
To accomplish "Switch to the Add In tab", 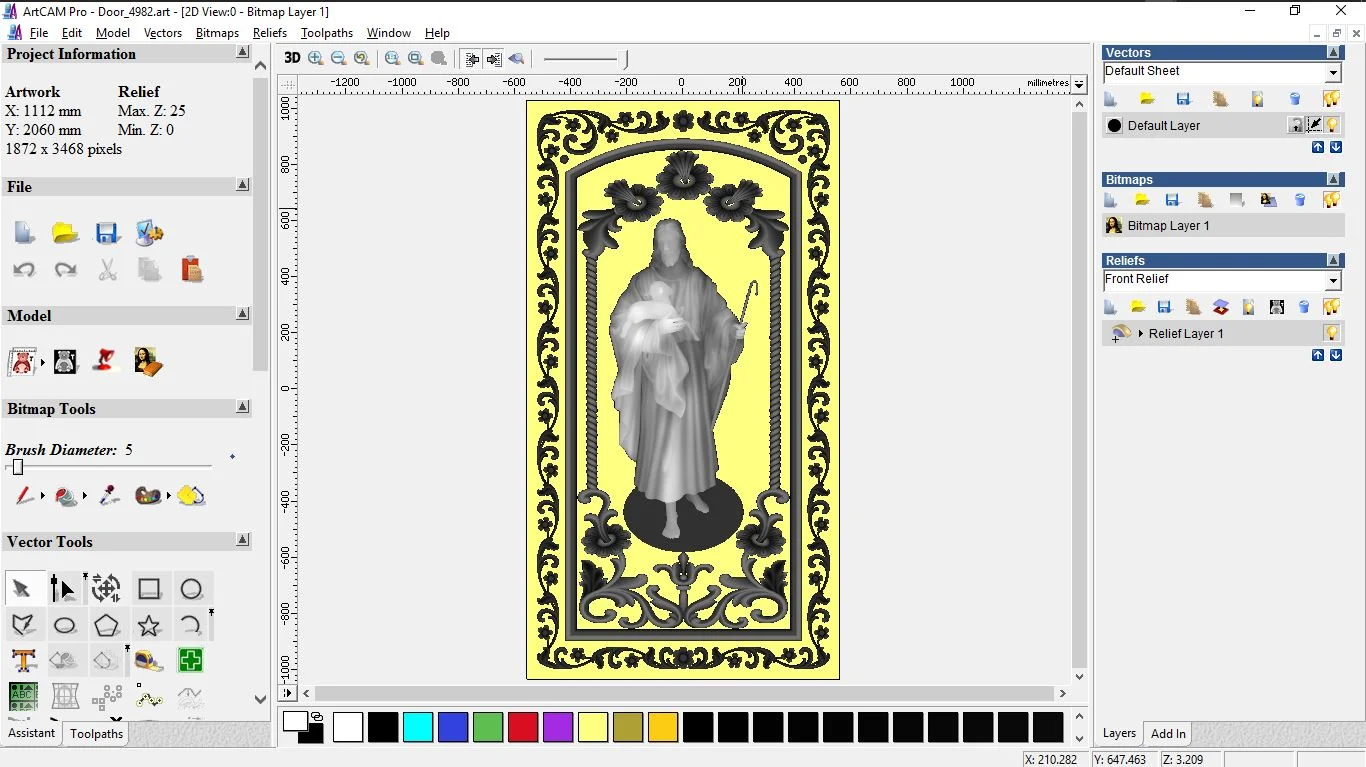I will coord(1167,733).
